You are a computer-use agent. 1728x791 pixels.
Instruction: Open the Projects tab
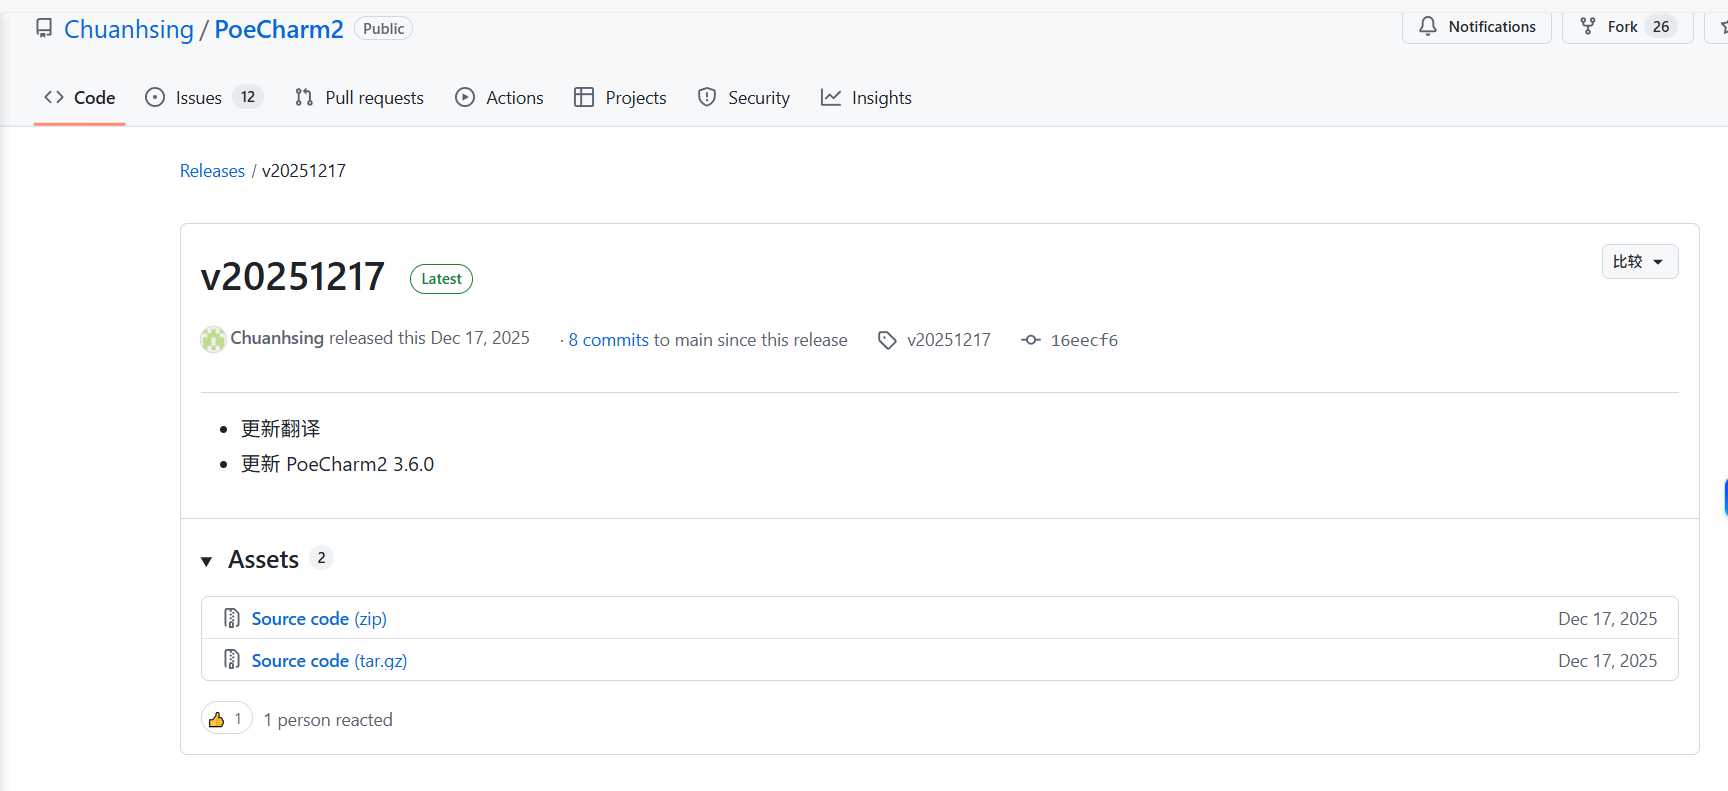620,97
